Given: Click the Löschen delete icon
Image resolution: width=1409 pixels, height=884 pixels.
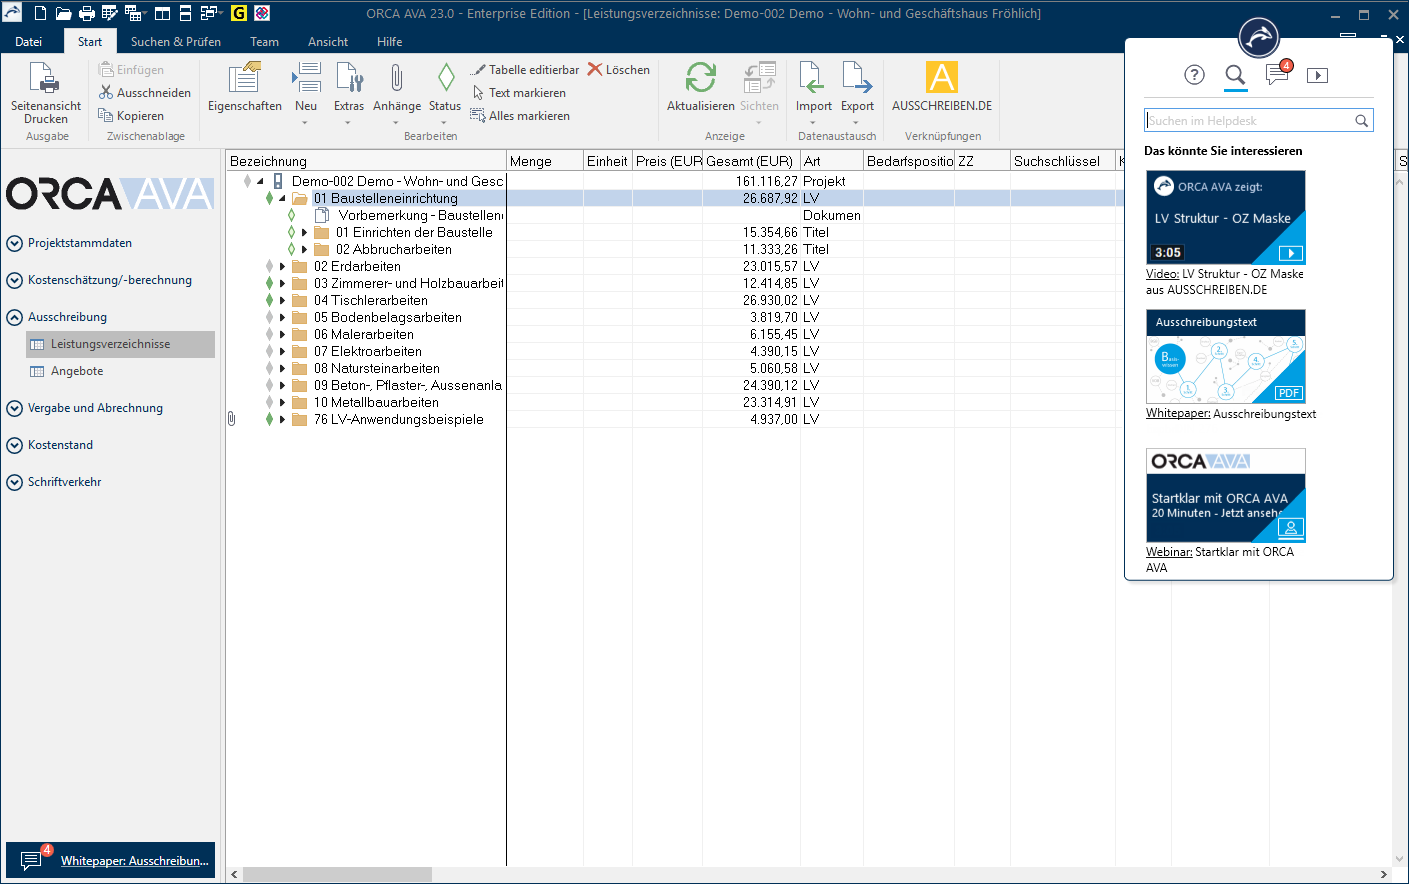Looking at the screenshot, I should (596, 70).
